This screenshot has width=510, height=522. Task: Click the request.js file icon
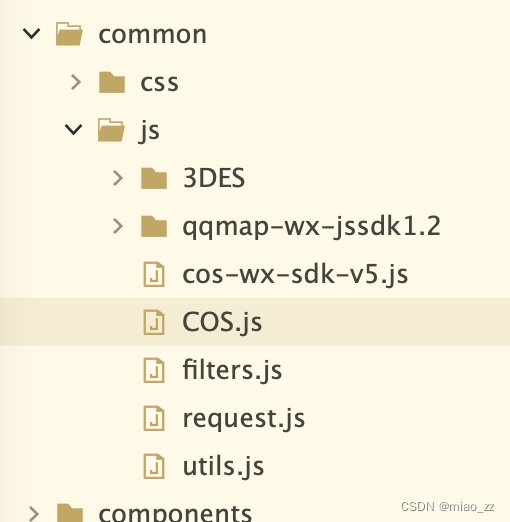(x=154, y=418)
